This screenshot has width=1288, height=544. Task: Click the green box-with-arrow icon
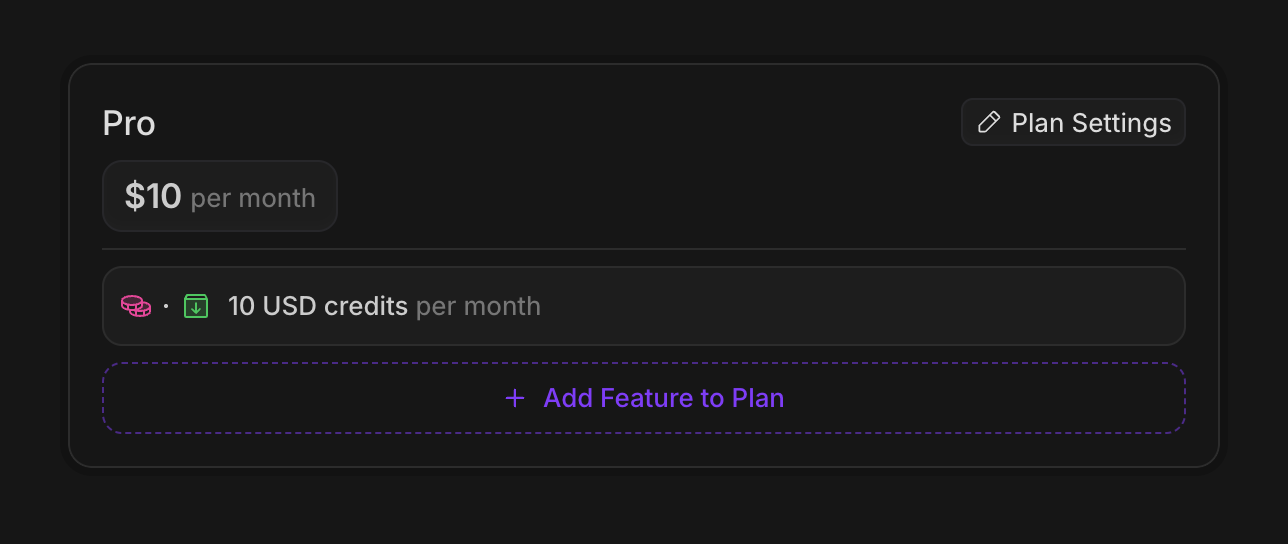coord(196,306)
